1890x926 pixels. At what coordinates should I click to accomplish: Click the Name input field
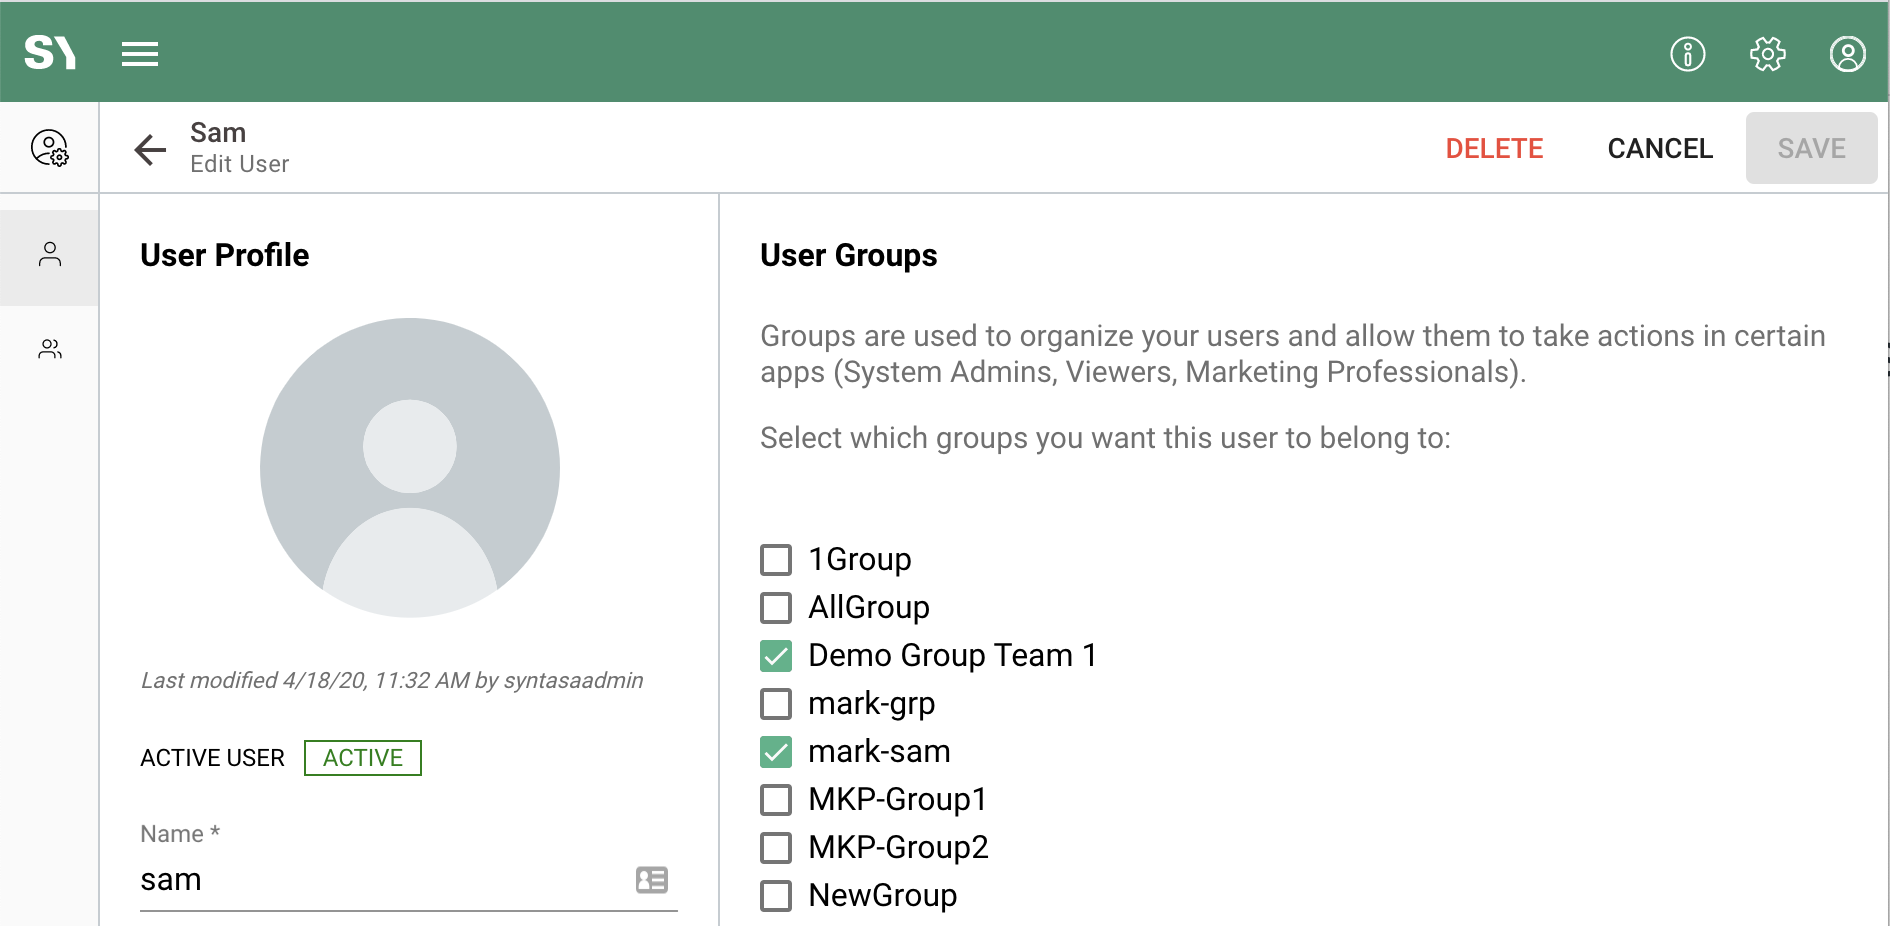click(380, 880)
